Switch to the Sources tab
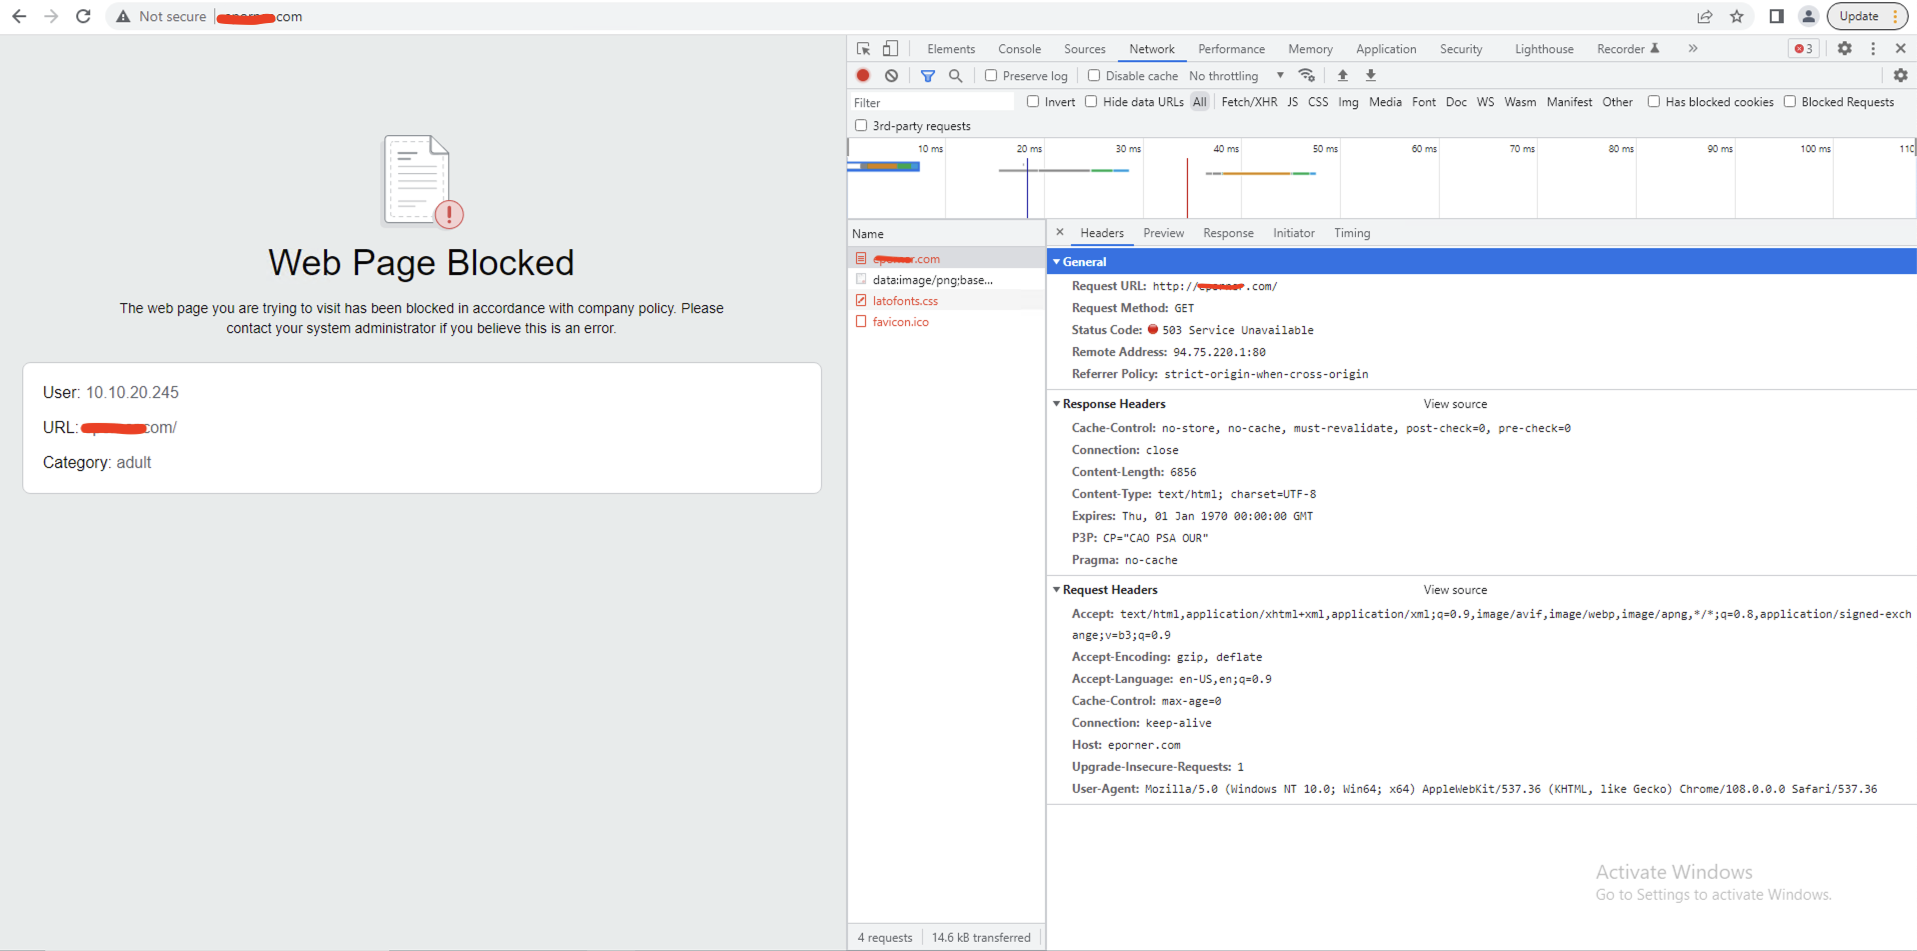Viewport: 1917px width, 951px height. (1084, 49)
